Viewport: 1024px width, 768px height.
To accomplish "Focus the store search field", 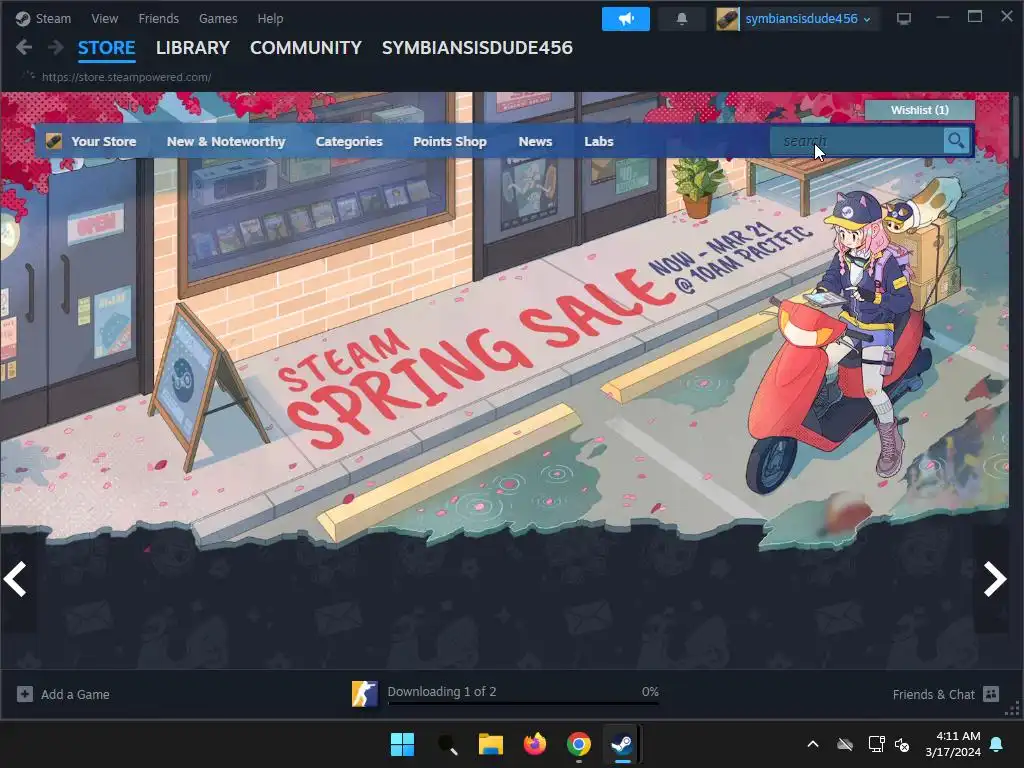I will point(856,141).
